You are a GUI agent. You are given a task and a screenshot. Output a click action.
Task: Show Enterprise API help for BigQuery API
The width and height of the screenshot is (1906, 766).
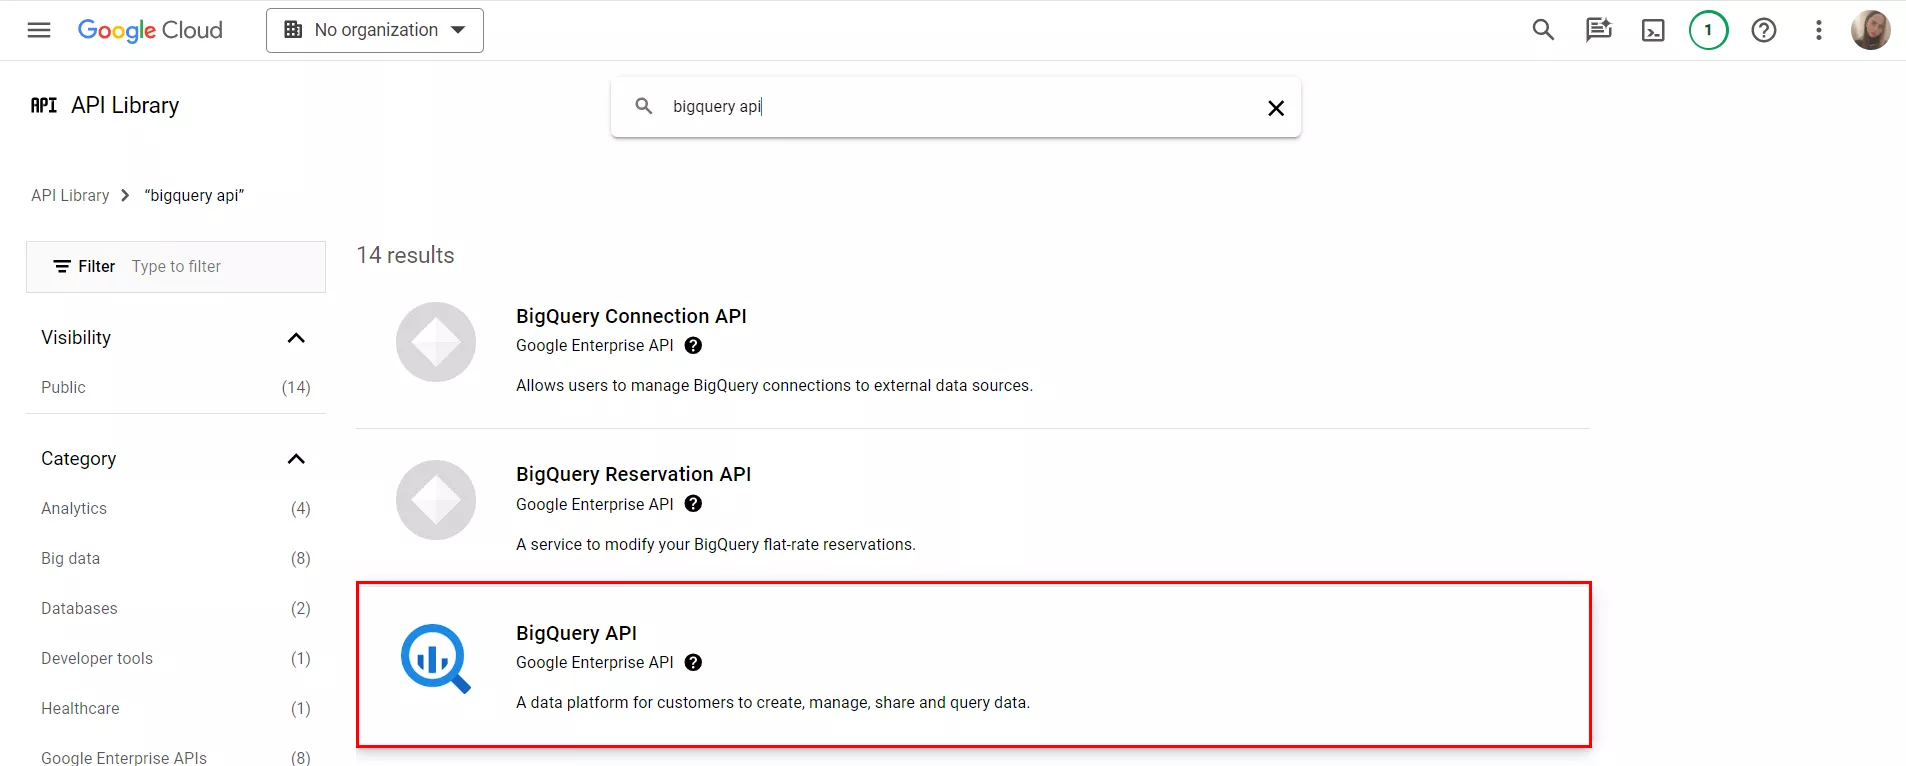click(x=693, y=662)
